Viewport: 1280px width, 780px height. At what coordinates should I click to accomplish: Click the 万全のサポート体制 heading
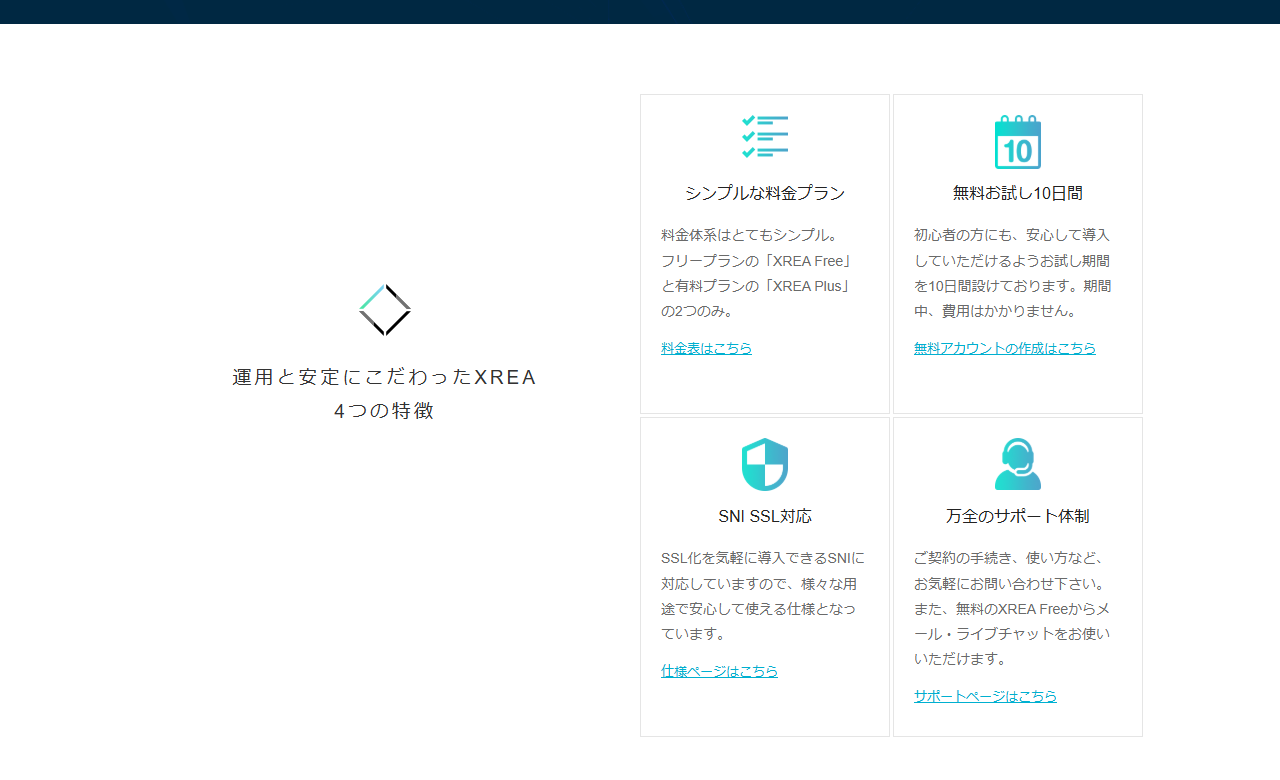[1017, 517]
